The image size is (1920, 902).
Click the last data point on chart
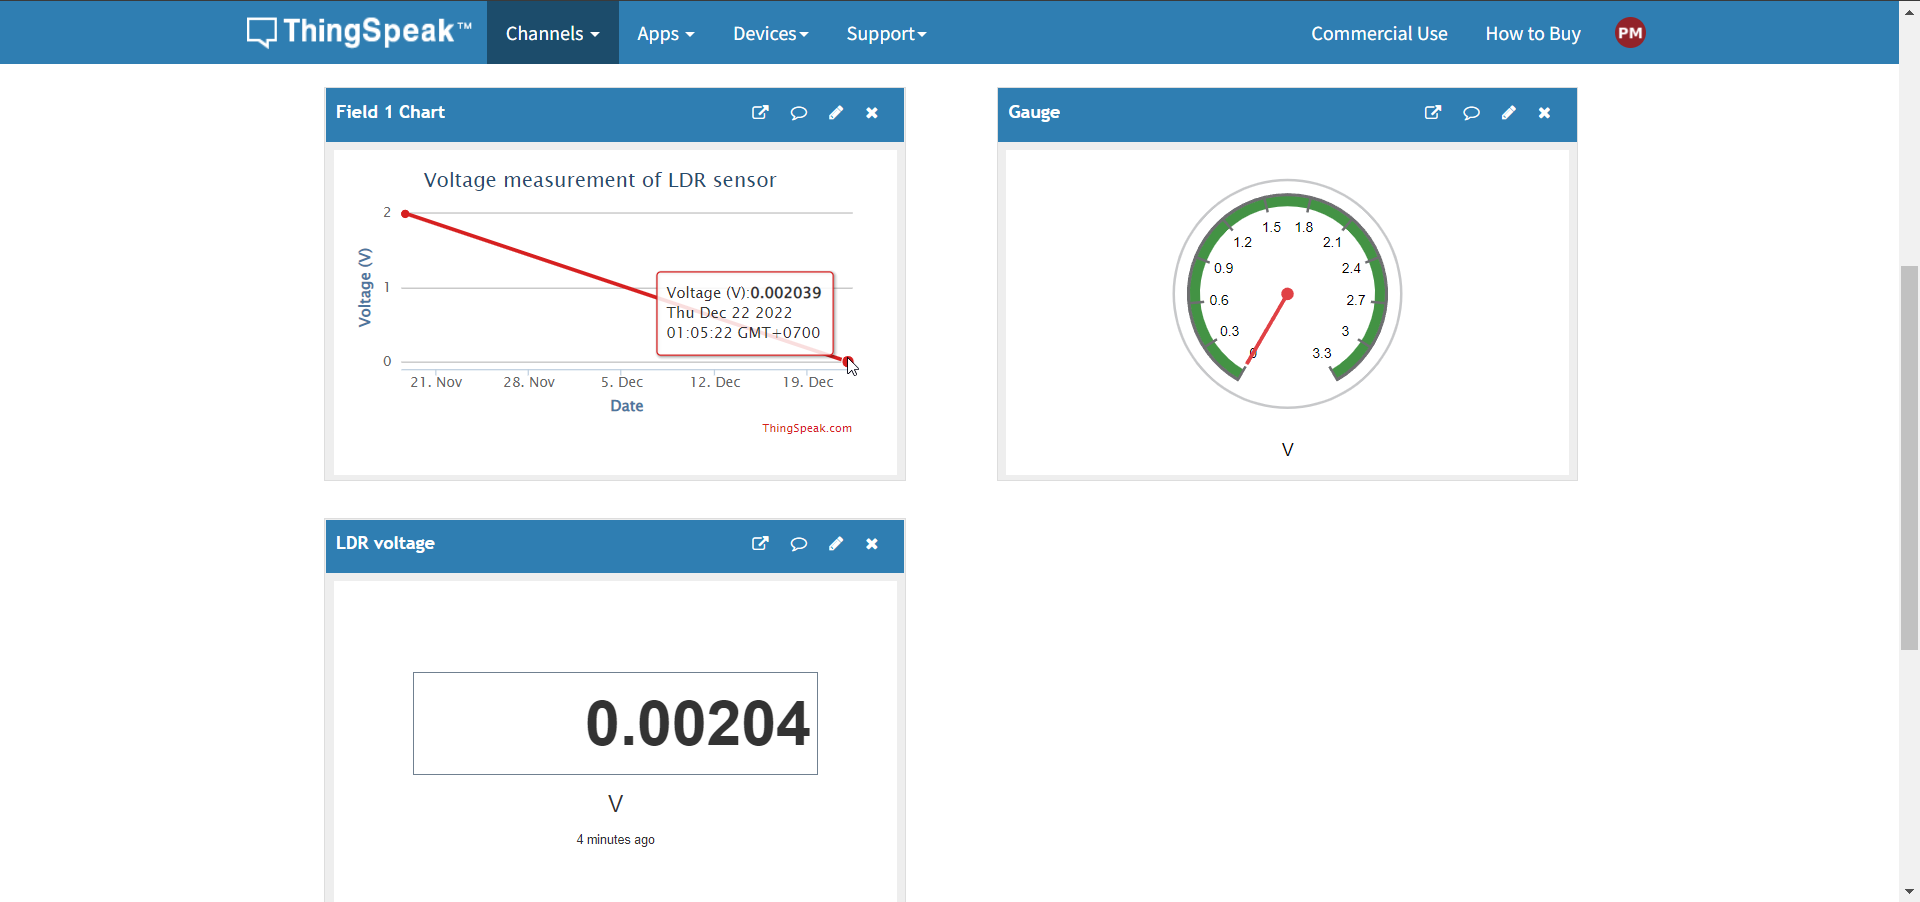848,361
